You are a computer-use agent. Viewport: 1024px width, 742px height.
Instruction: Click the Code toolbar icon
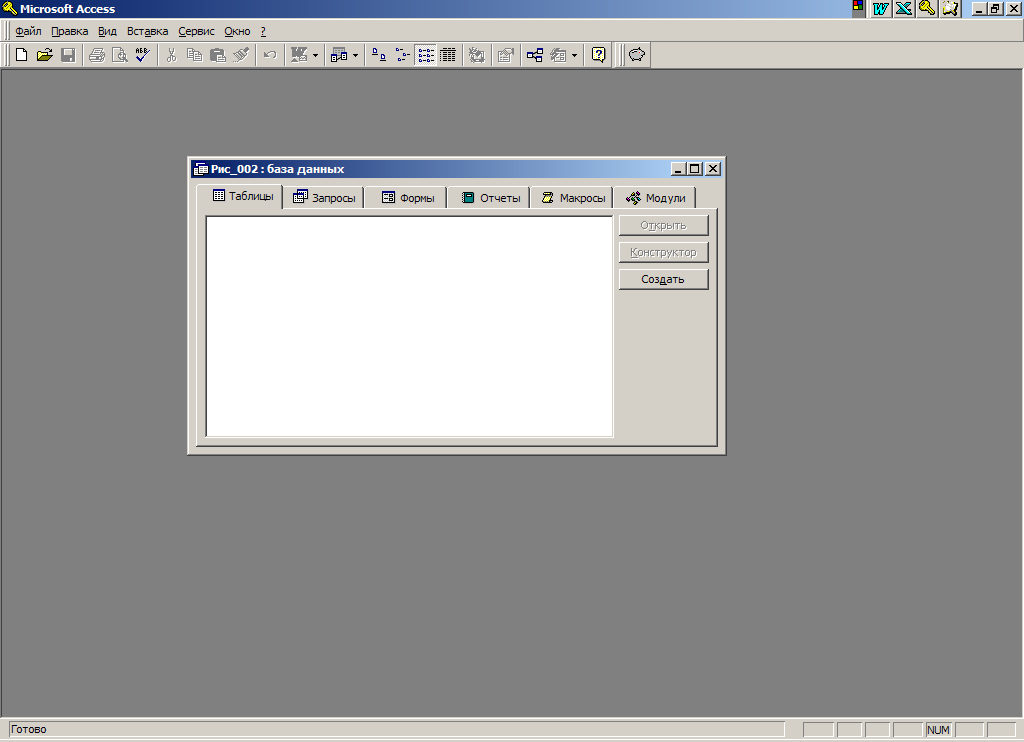pos(477,55)
